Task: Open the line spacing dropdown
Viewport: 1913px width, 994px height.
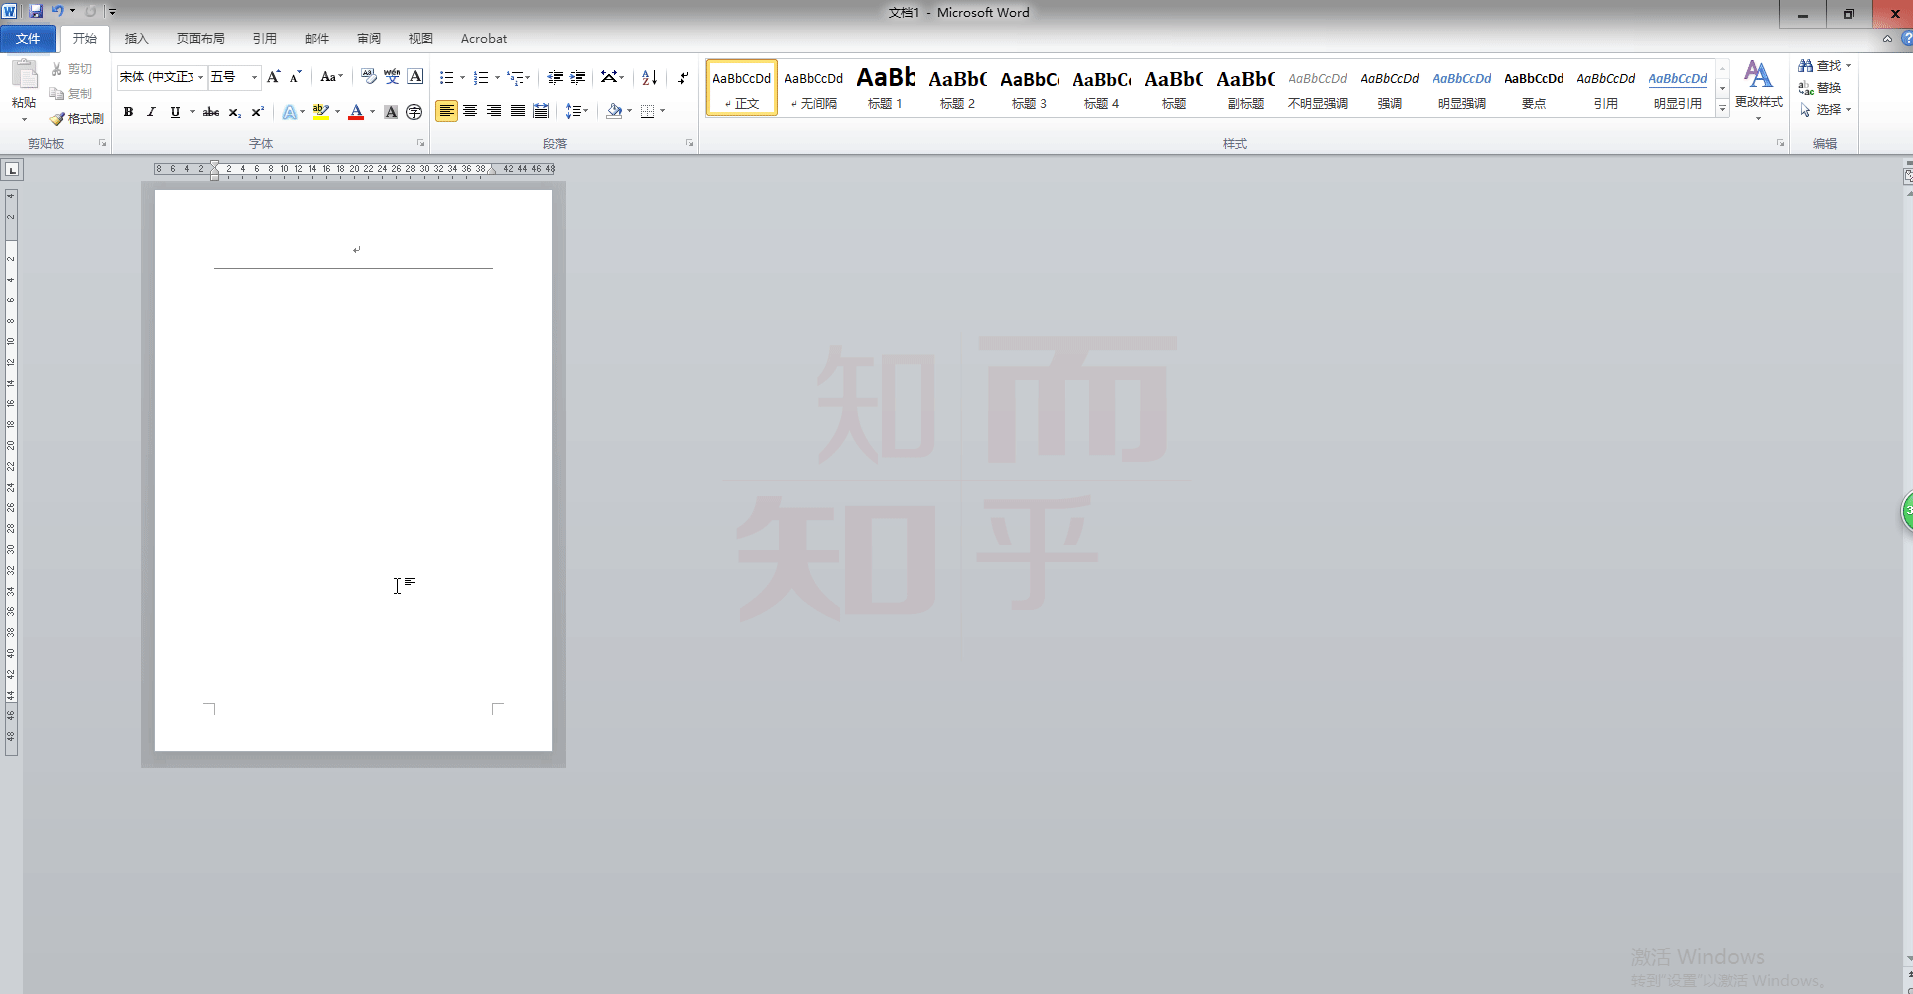Action: coord(577,111)
